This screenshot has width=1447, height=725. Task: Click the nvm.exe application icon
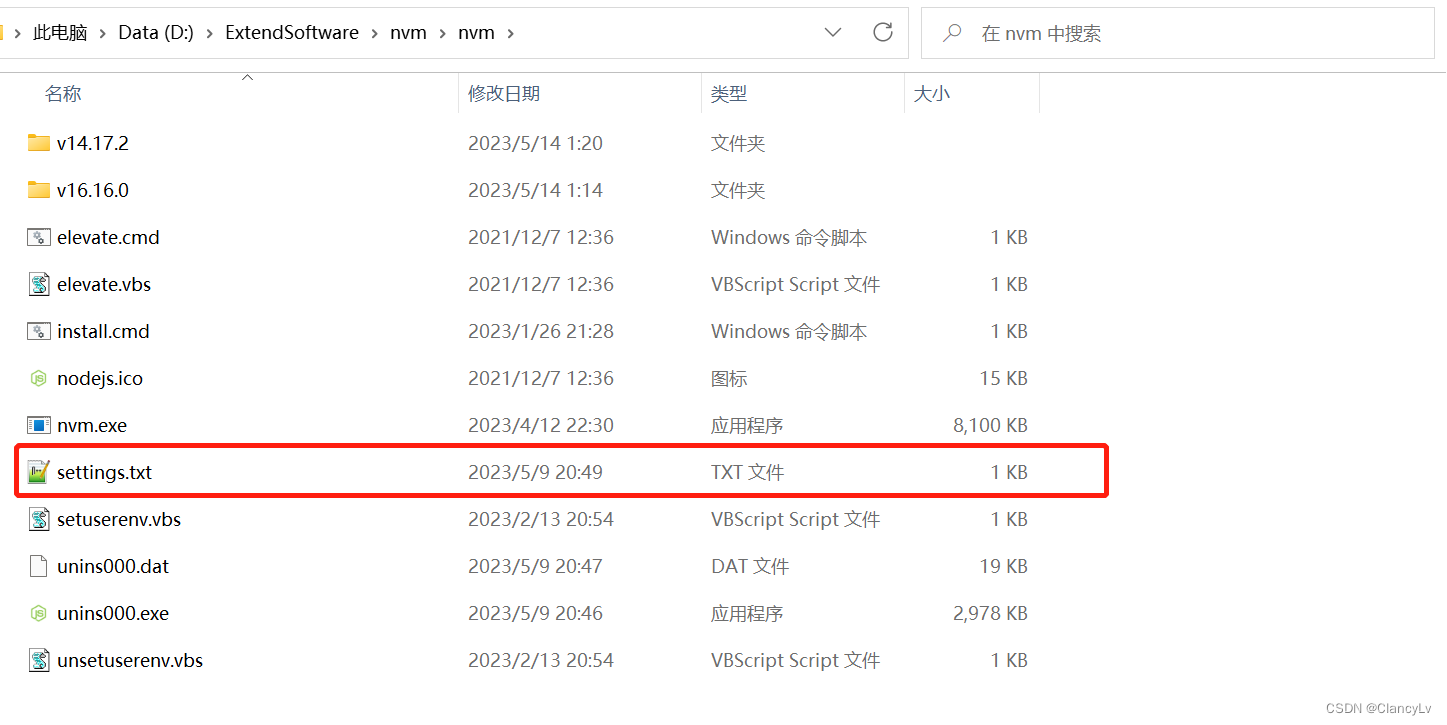[x=39, y=425]
